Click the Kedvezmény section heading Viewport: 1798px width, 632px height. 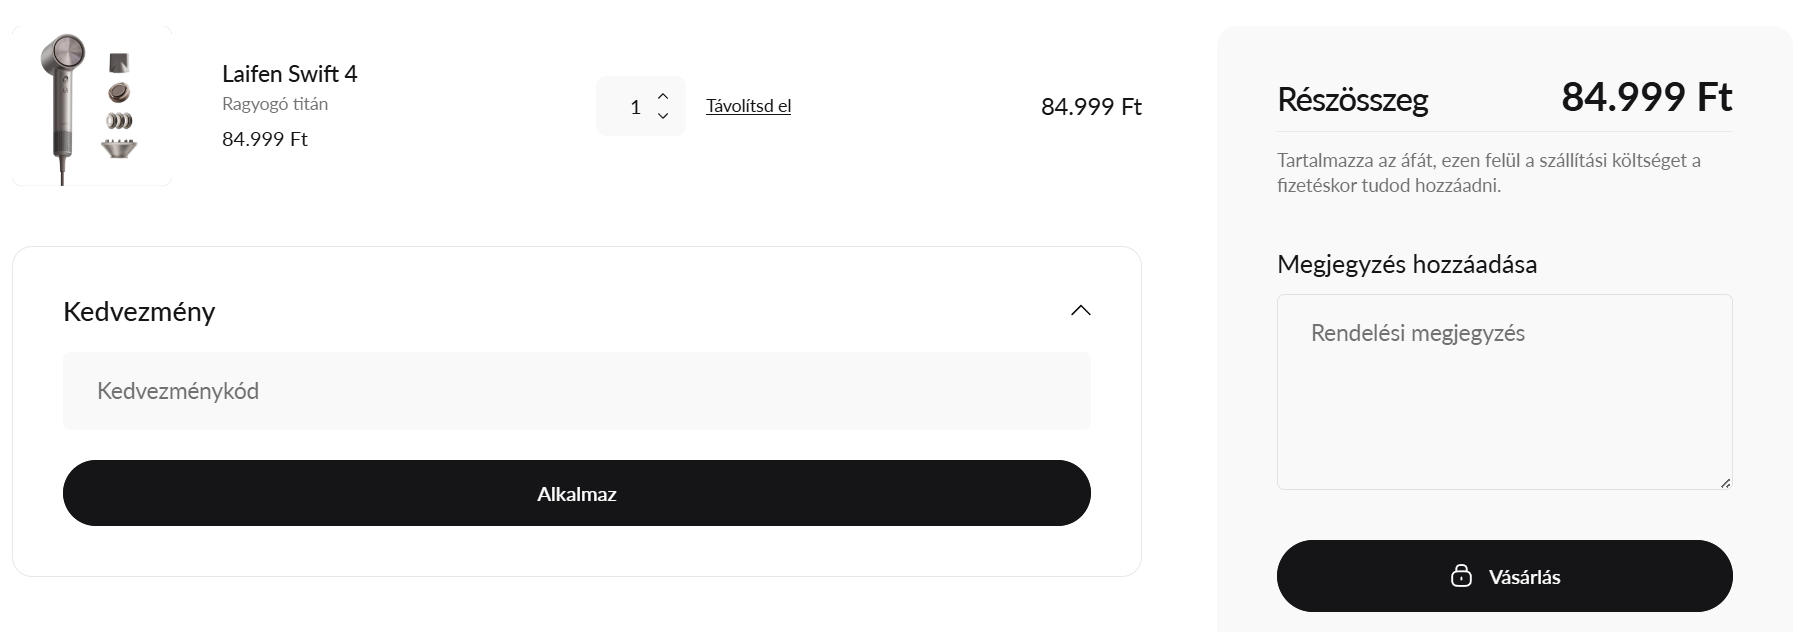(x=139, y=312)
